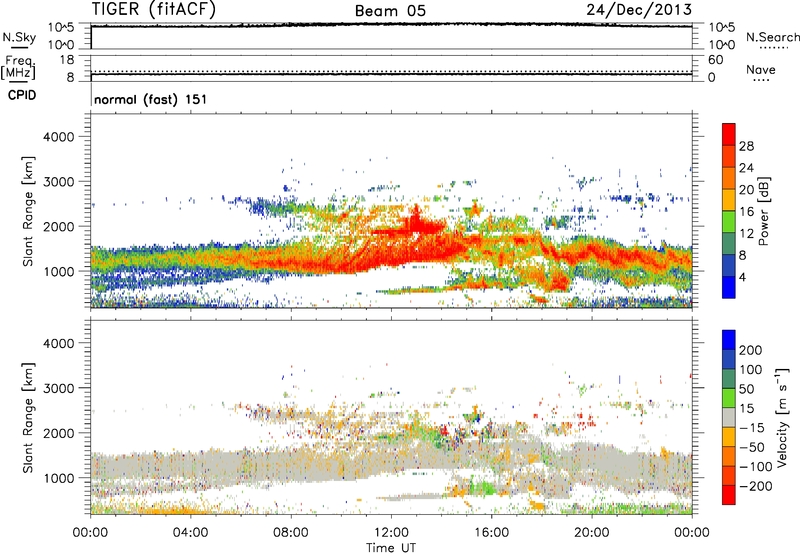800x554 pixels.
Task: Click the "28" label on Power colorbar
Action: [x=746, y=146]
